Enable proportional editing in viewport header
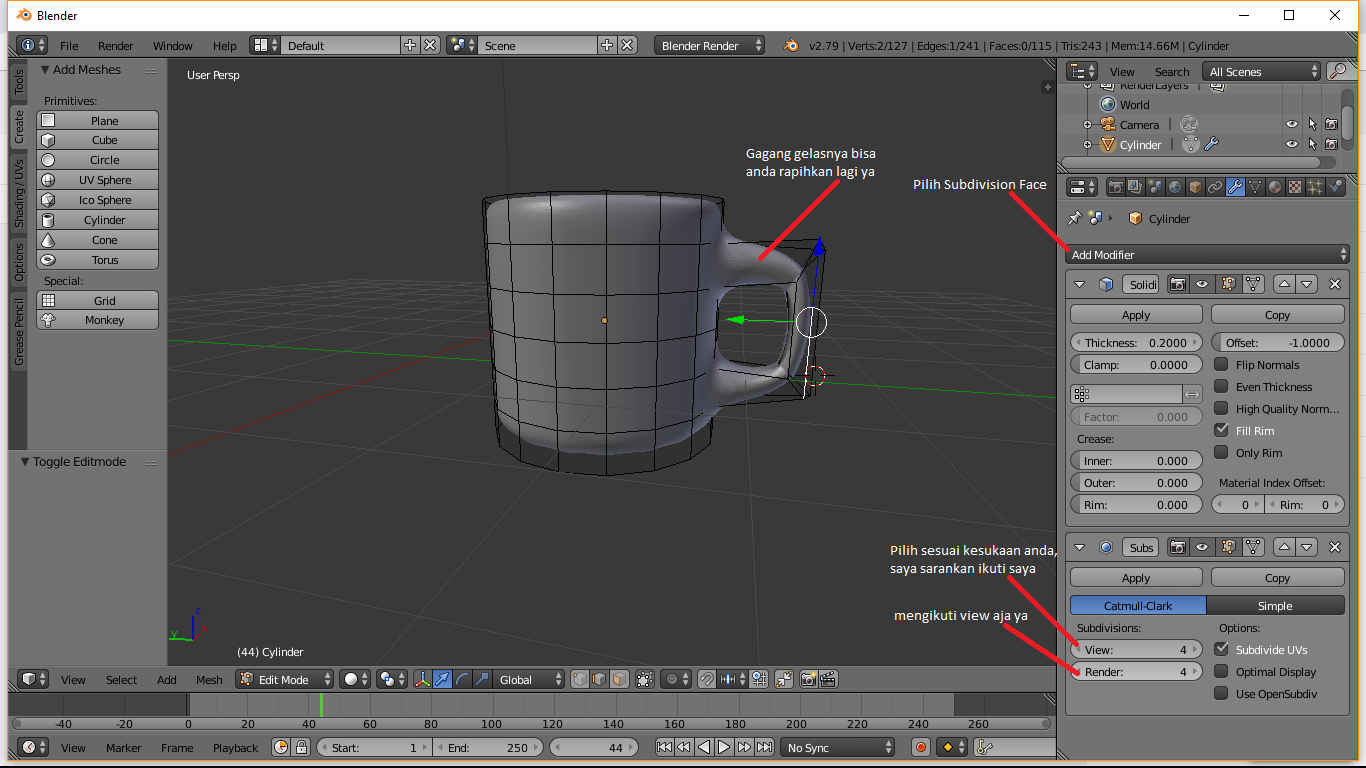Viewport: 1366px width, 768px height. pyautogui.click(x=671, y=679)
